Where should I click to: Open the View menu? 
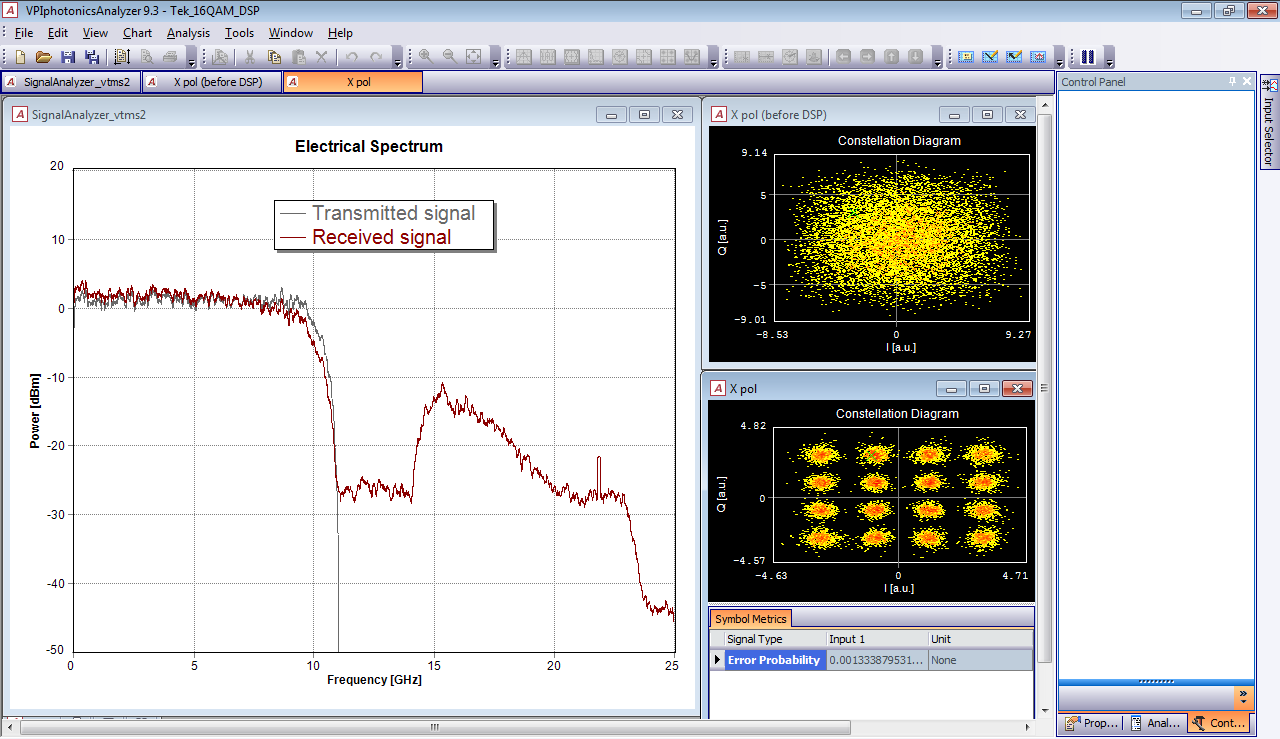(95, 33)
